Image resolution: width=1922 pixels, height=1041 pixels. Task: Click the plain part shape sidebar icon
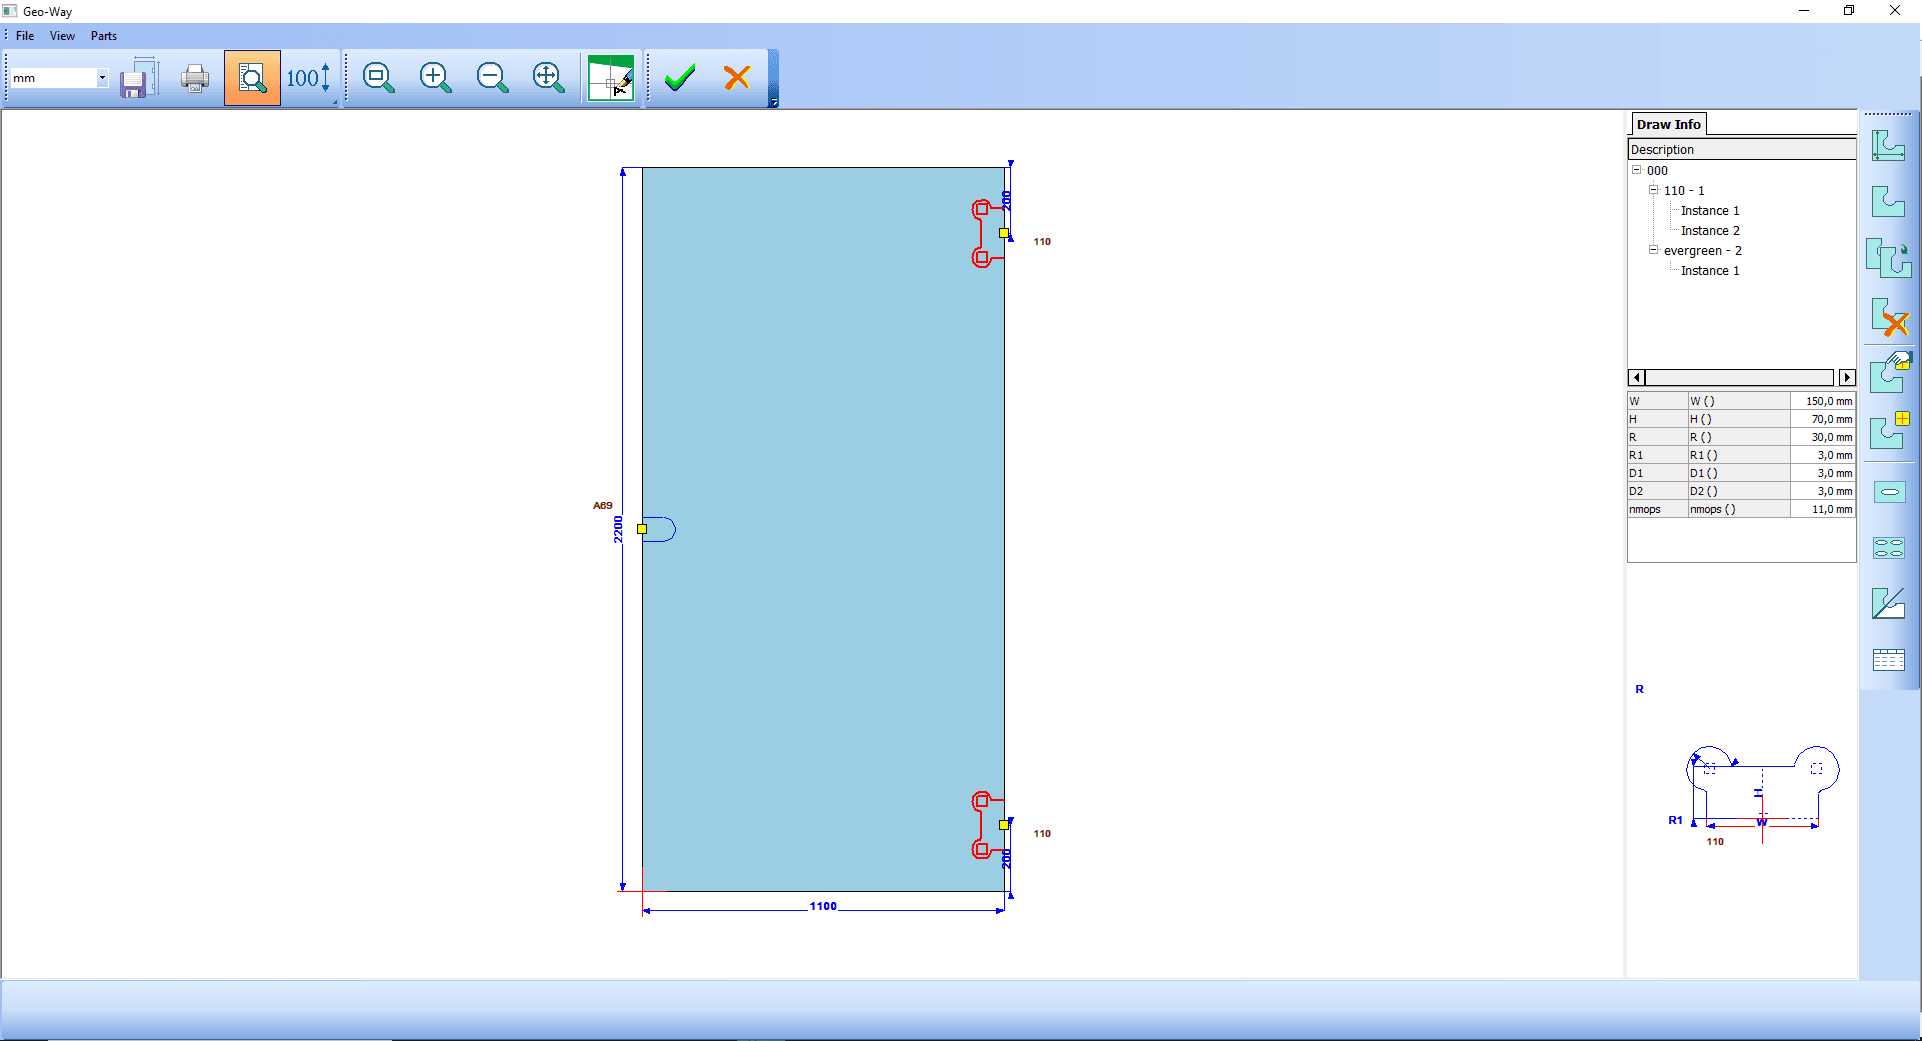pos(1889,202)
